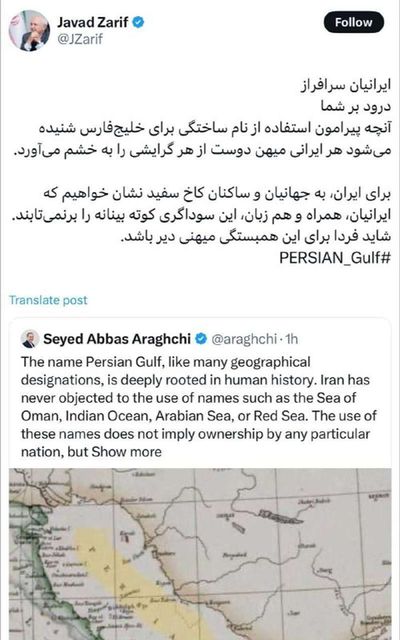Translate post to English
Screen dimensions: 400x640
point(48,300)
